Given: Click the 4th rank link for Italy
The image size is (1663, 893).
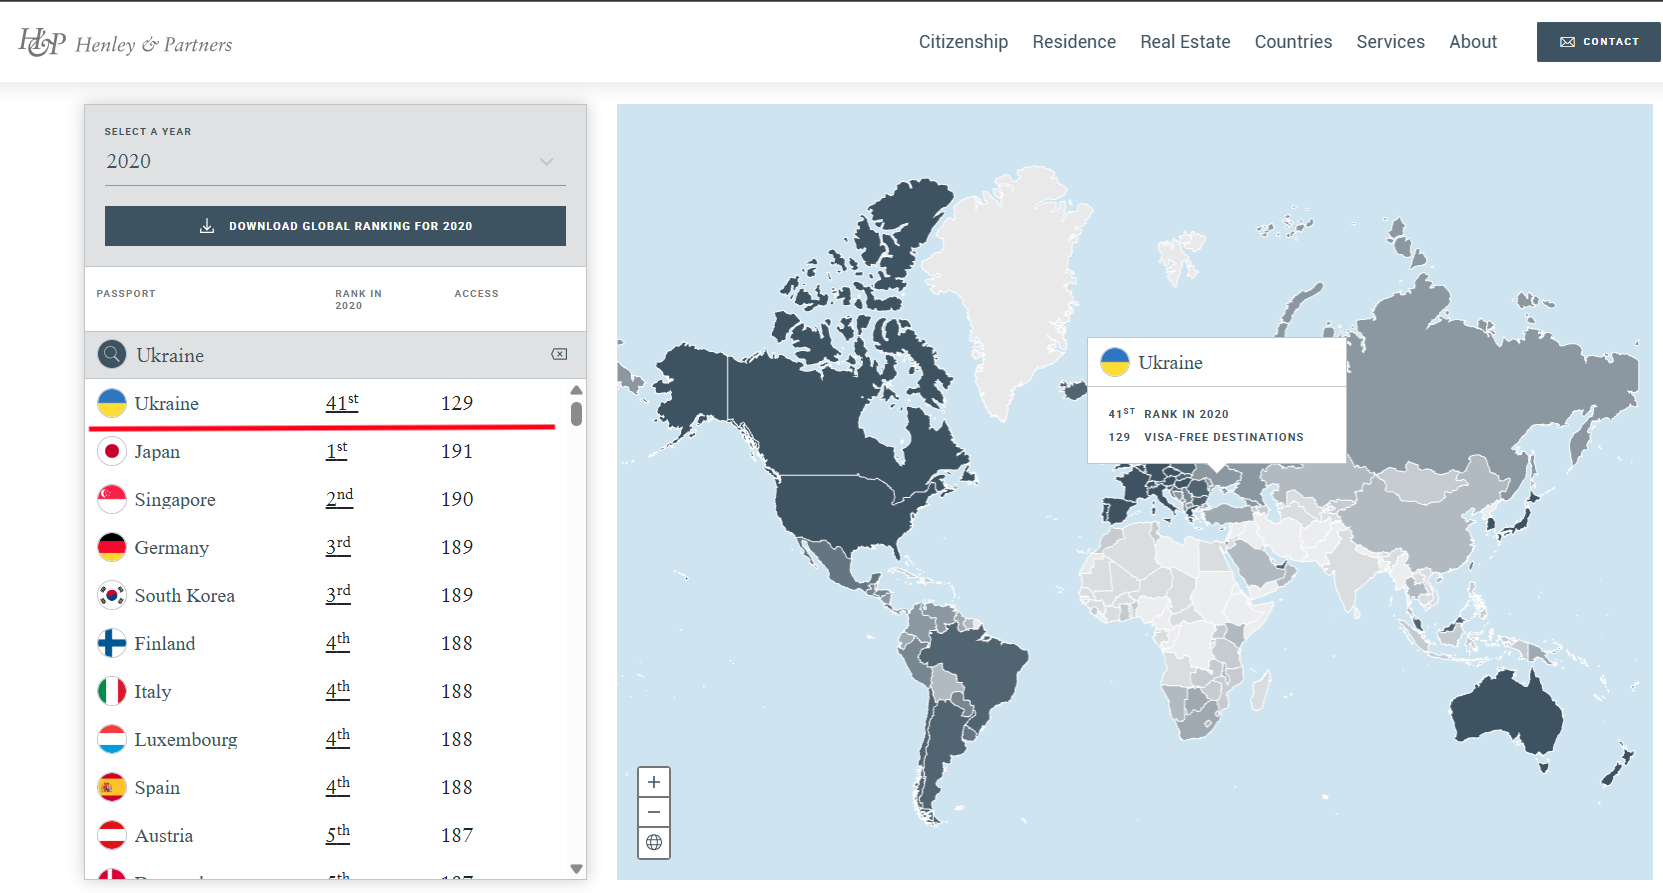Looking at the screenshot, I should click(338, 691).
